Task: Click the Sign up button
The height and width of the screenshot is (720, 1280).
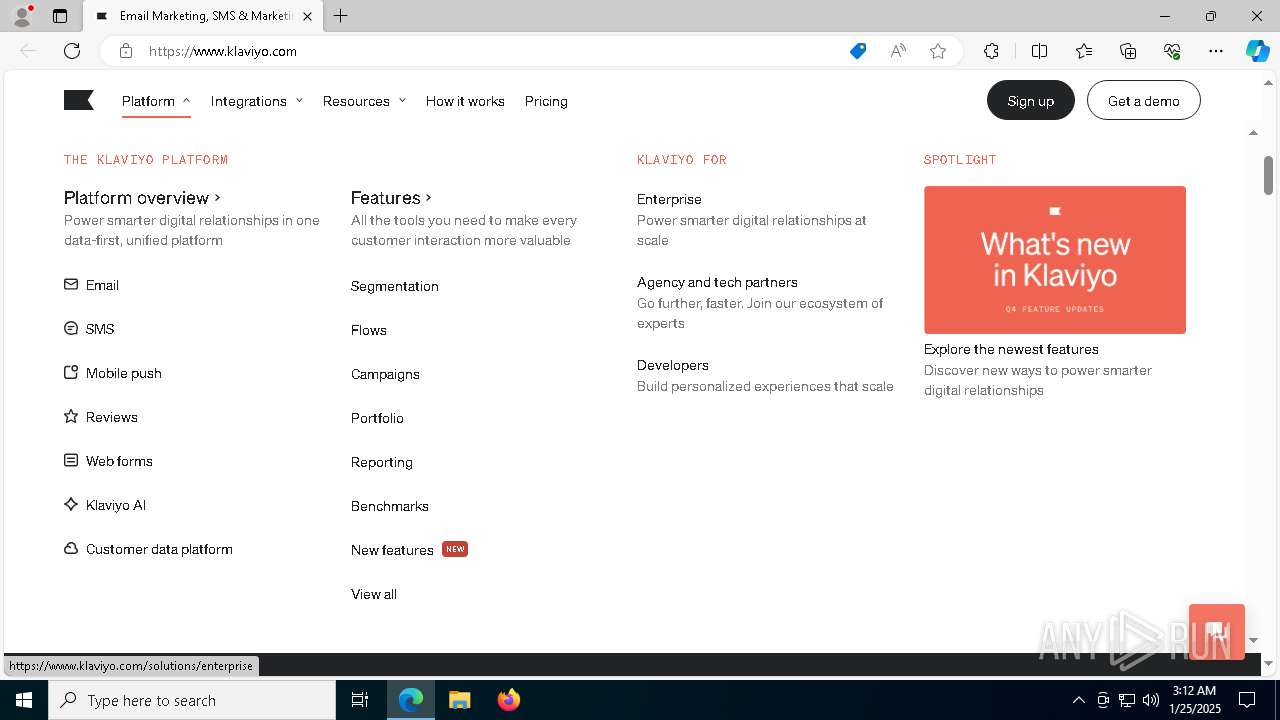Action: tap(1031, 100)
